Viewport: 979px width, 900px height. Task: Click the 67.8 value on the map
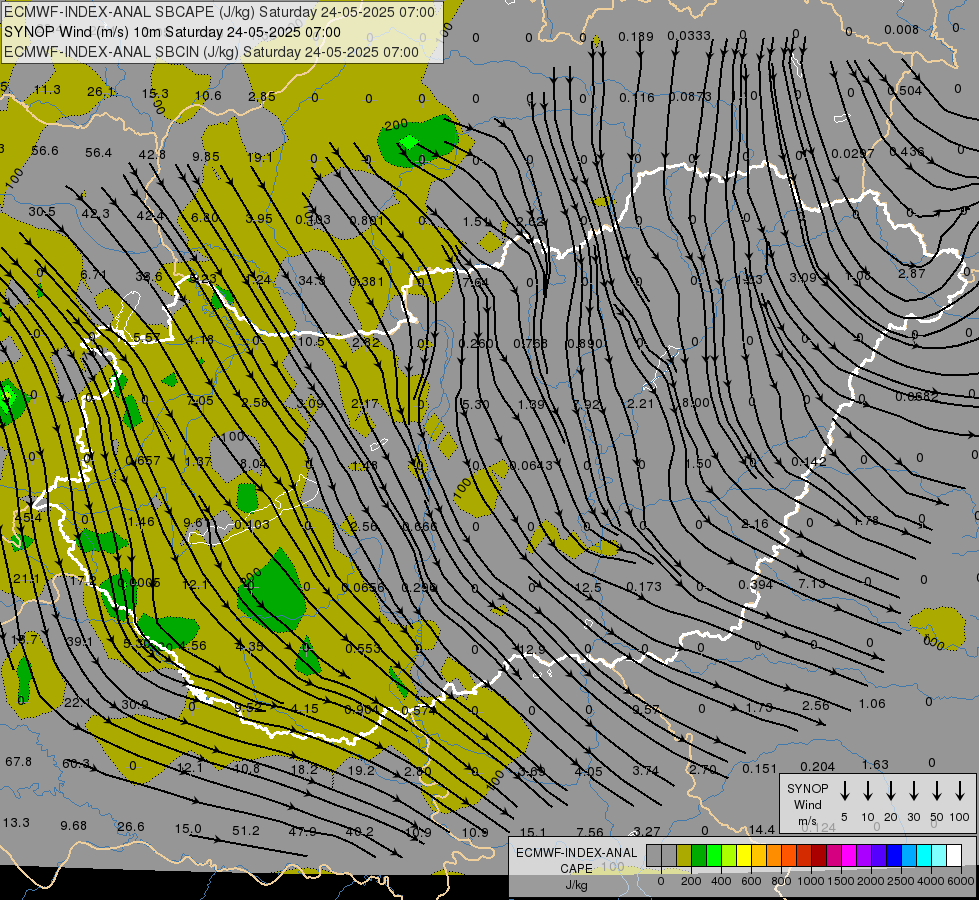point(18,761)
